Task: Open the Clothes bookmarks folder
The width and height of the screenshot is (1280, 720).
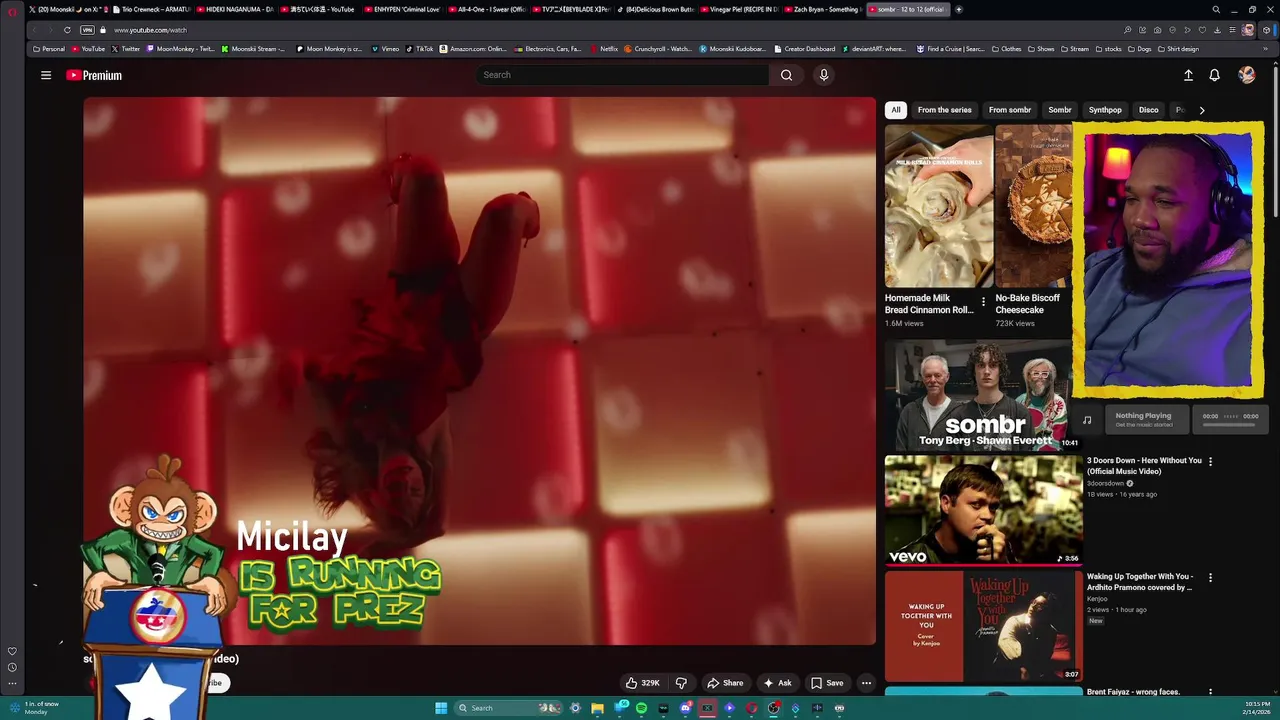Action: (1006, 49)
